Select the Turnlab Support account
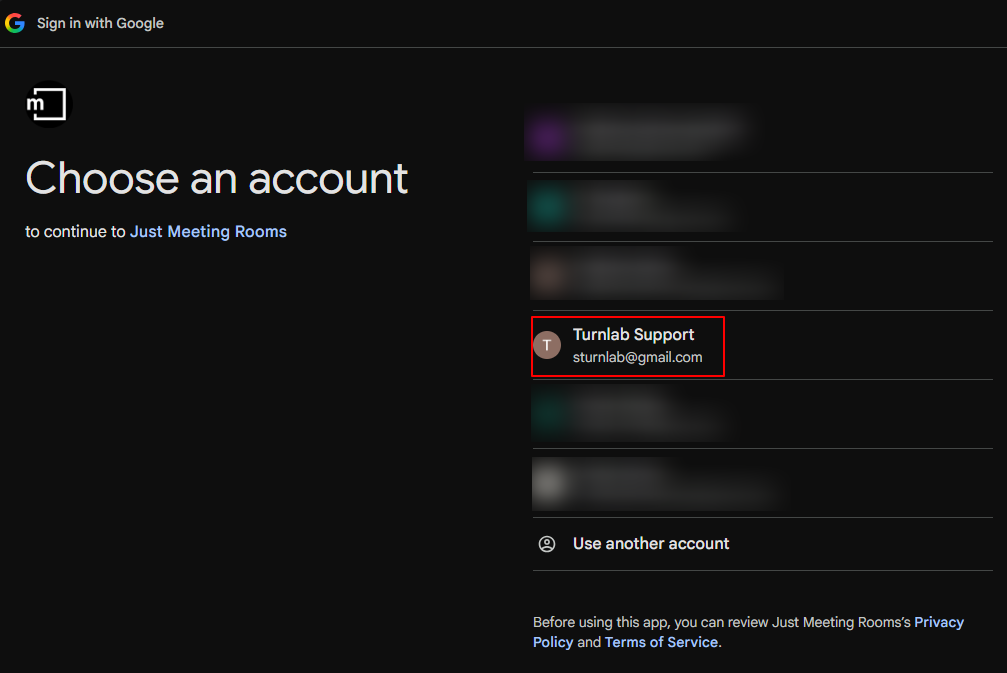The height and width of the screenshot is (673, 1007). (x=762, y=345)
